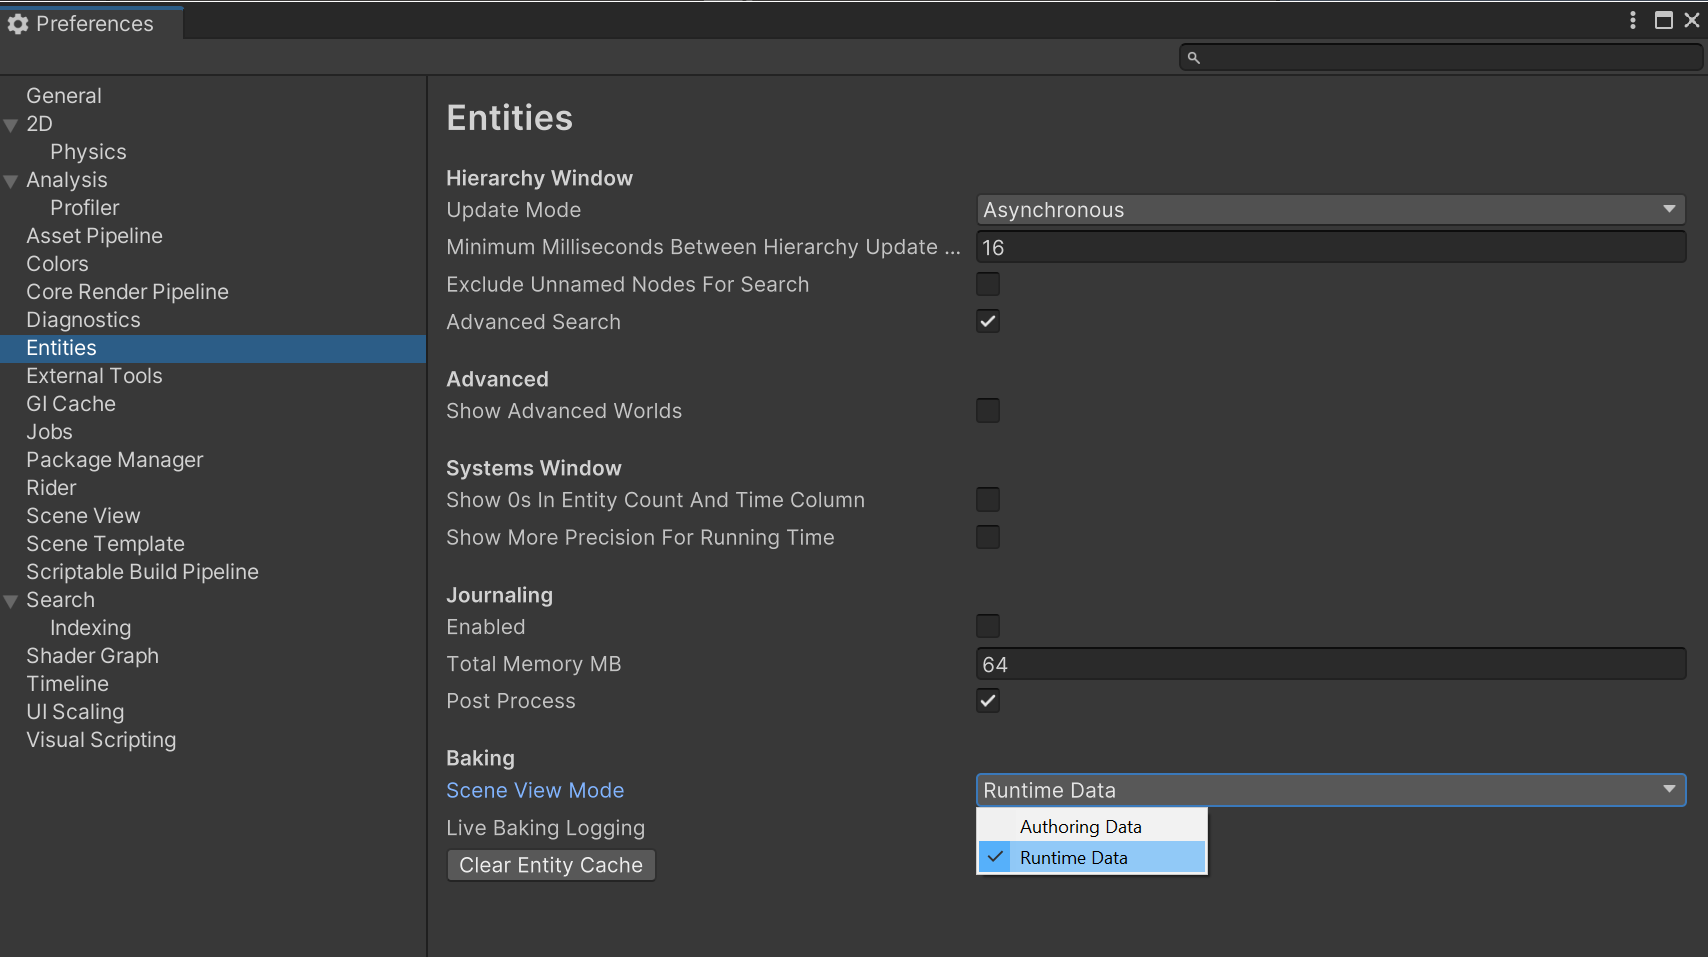Collapse the Search category arrow

tap(12, 601)
